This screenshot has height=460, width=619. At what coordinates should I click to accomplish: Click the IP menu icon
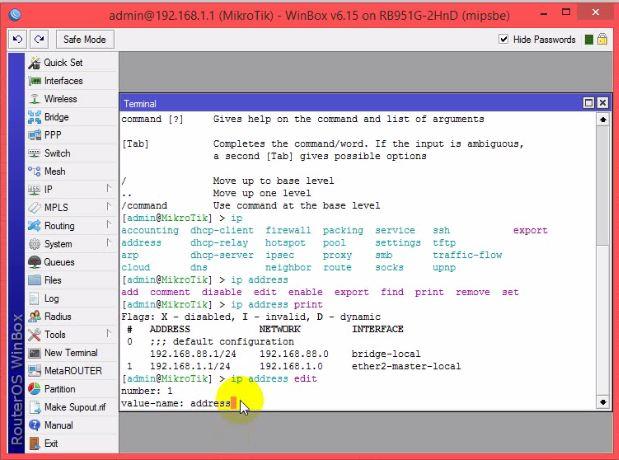click(34, 190)
